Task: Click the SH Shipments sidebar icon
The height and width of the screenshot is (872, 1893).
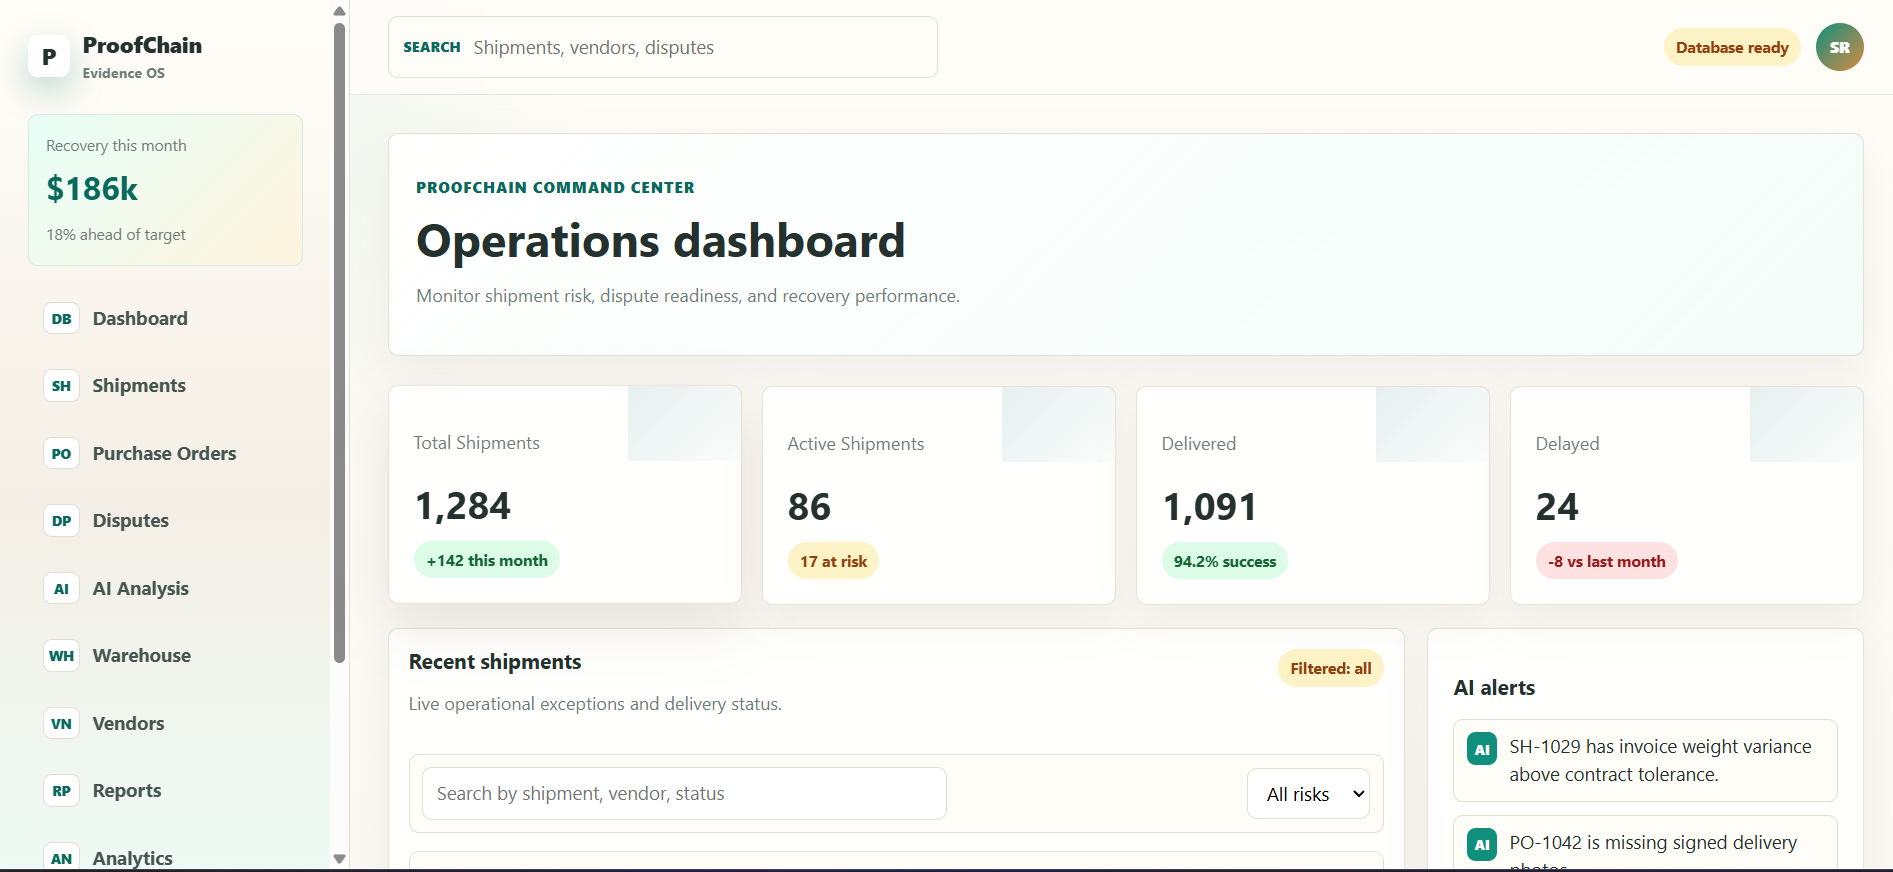Action: 61,386
